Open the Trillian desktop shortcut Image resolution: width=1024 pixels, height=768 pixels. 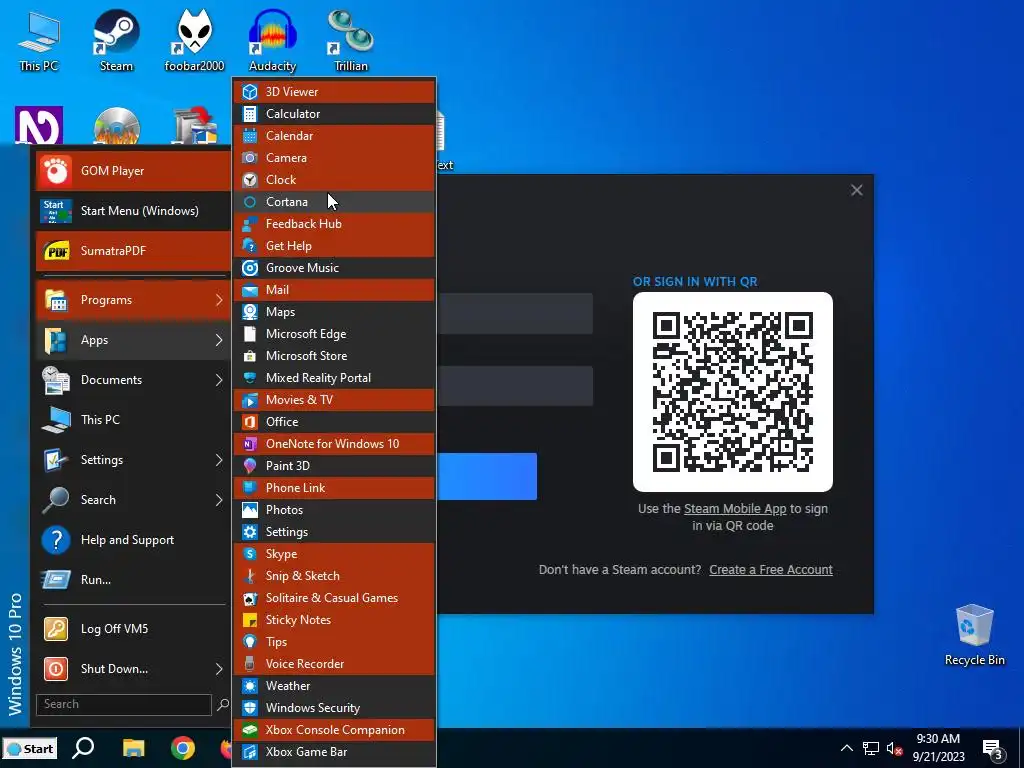(x=351, y=39)
